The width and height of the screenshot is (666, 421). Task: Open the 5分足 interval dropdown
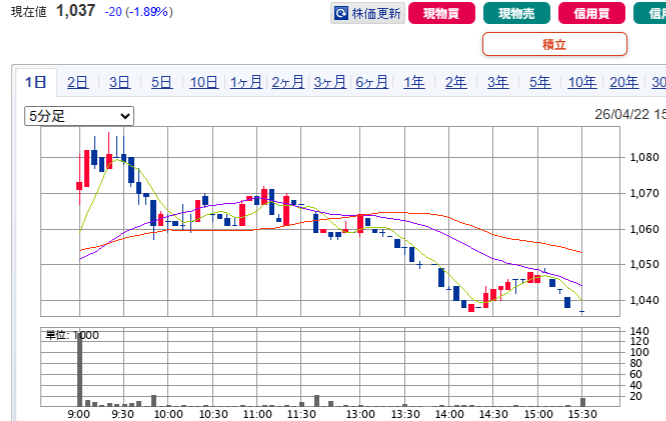(x=79, y=116)
